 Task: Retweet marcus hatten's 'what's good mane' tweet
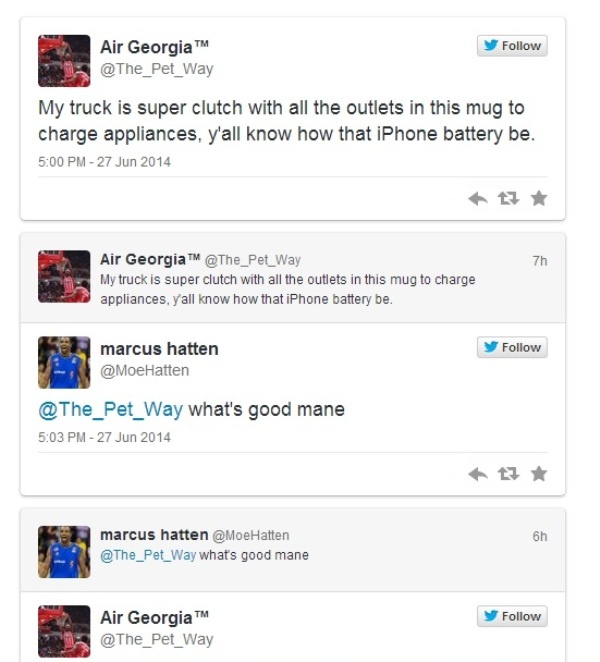[508, 474]
